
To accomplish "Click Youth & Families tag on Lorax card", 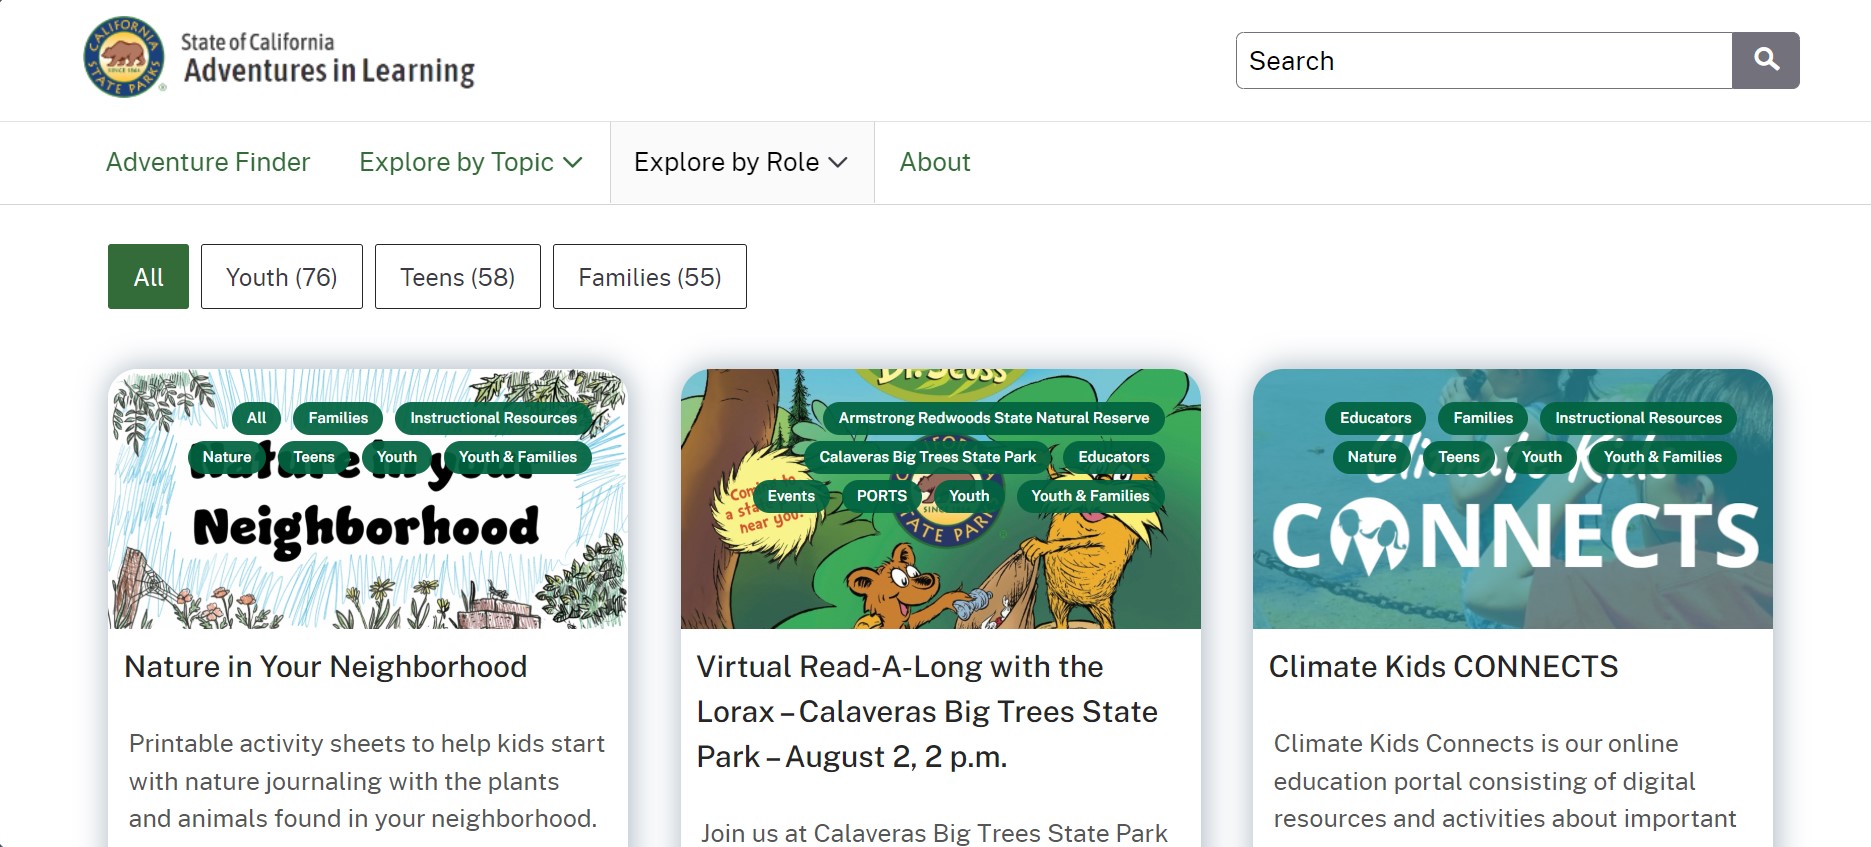I will [x=1090, y=496].
